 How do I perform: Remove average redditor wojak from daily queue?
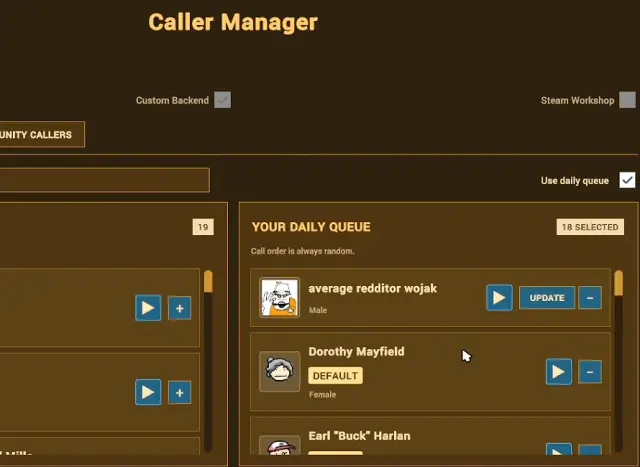pos(590,298)
